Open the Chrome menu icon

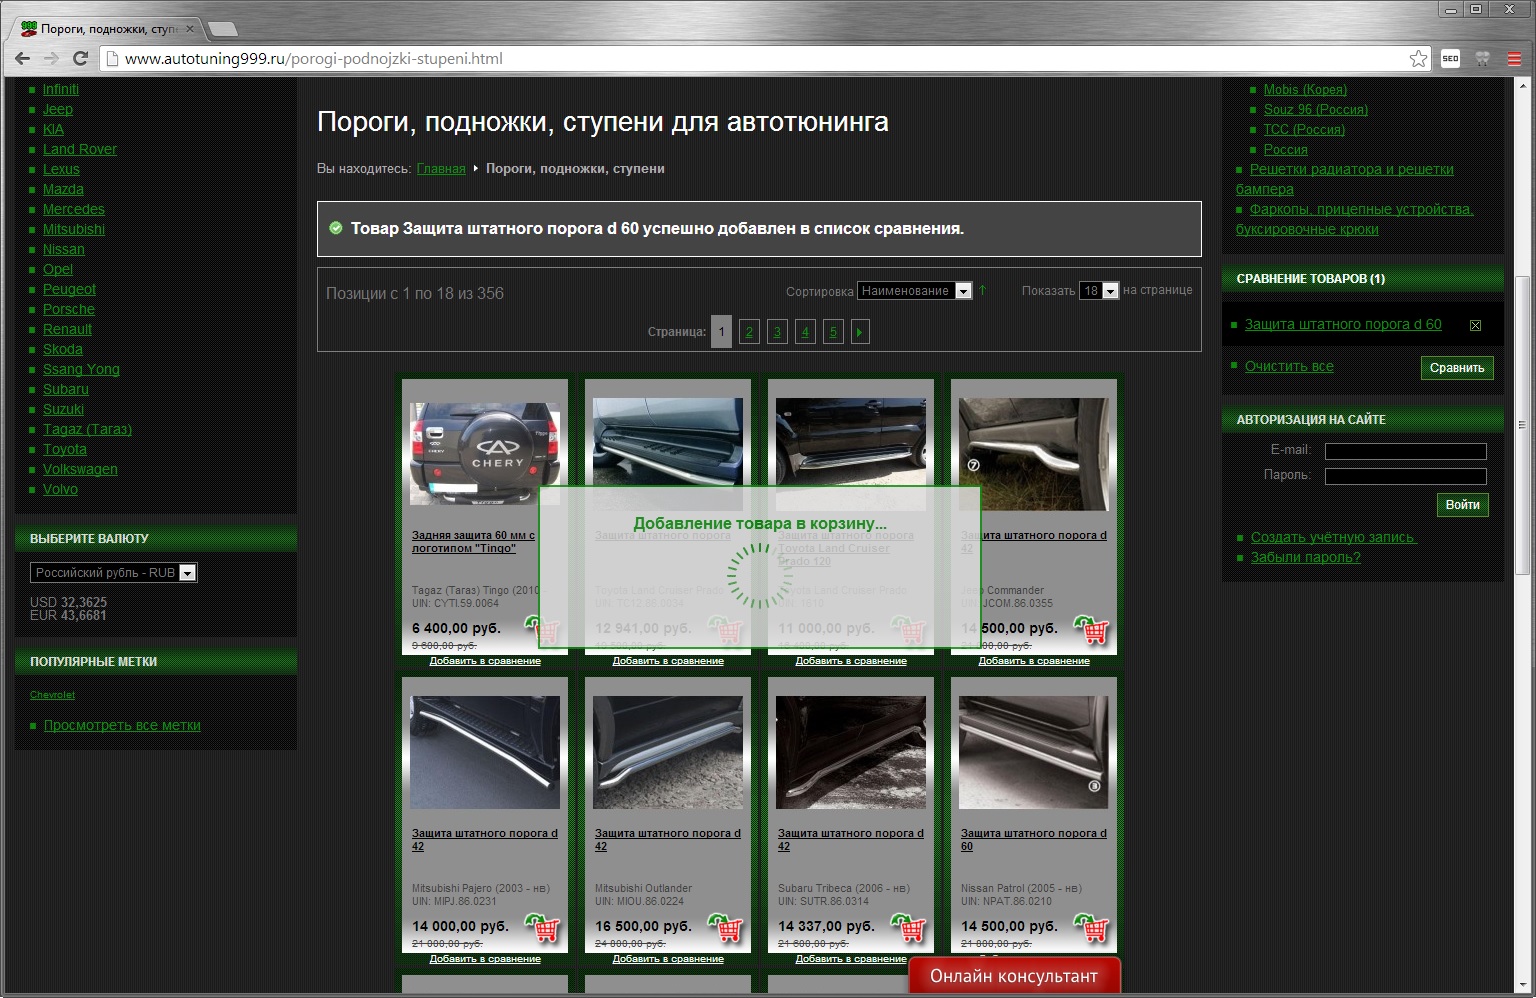click(x=1515, y=59)
